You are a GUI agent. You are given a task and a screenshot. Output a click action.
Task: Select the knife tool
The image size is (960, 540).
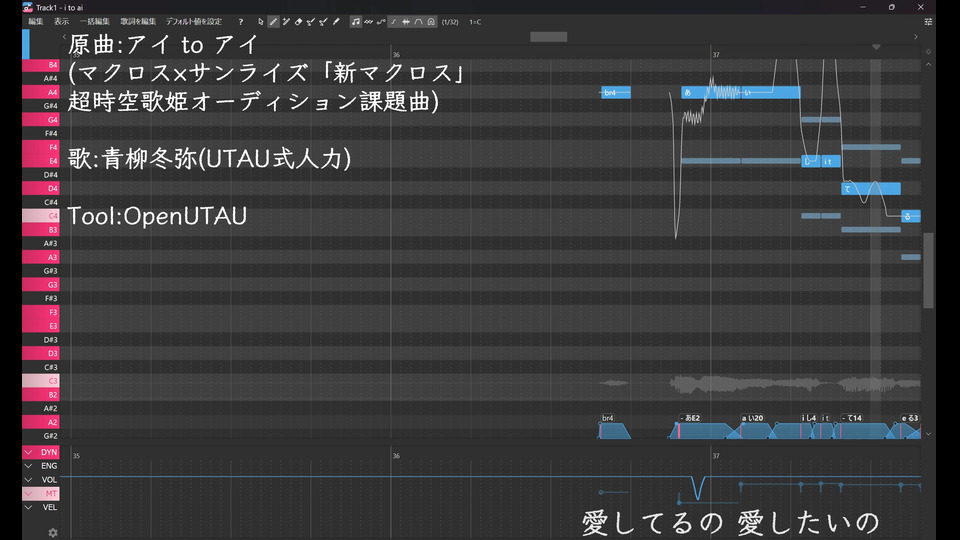point(336,22)
